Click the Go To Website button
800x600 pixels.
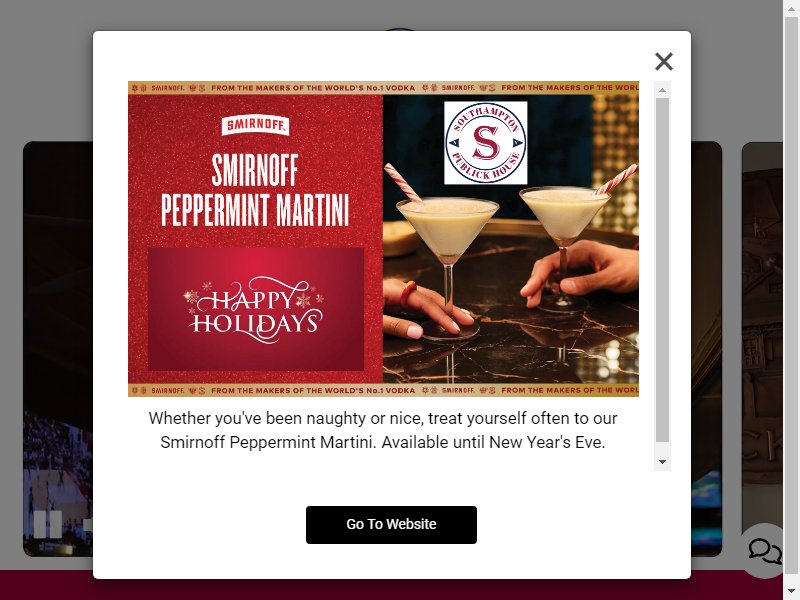point(391,524)
